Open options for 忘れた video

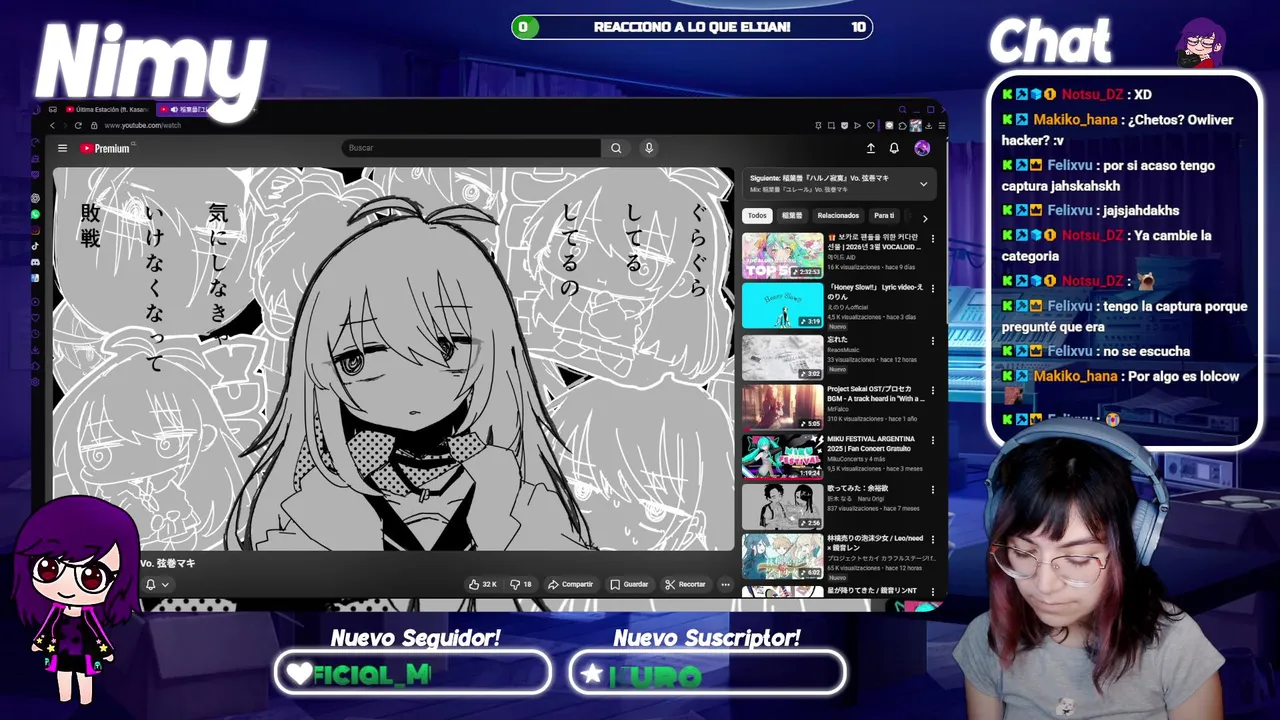pos(933,340)
